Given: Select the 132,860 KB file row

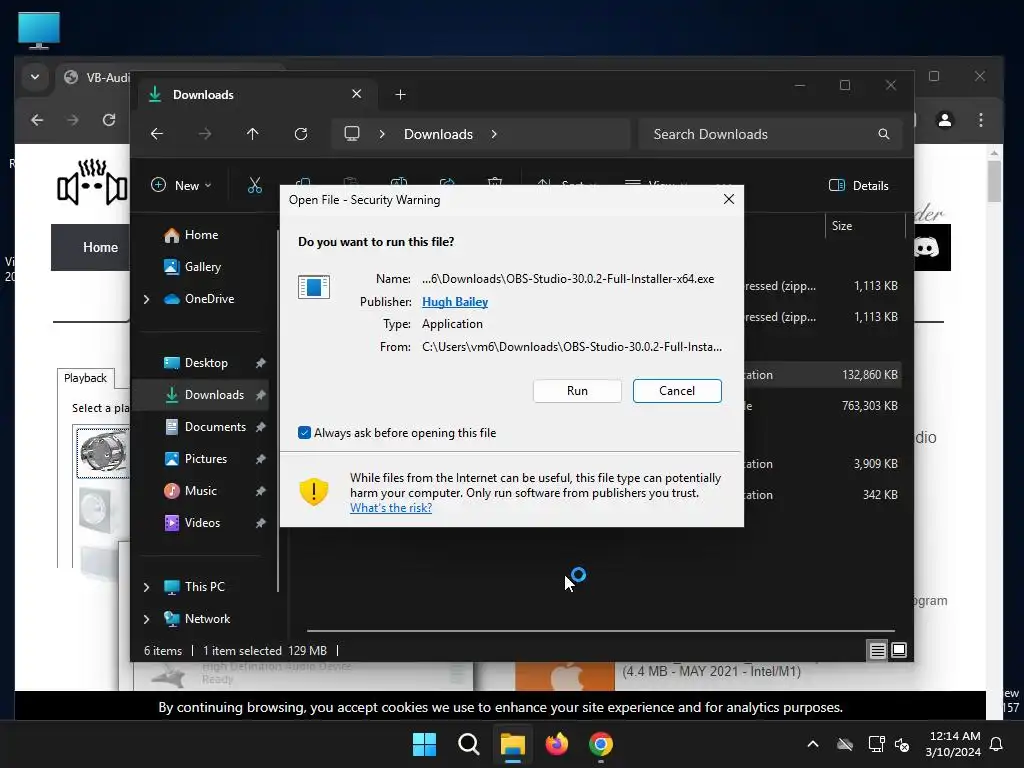Looking at the screenshot, I should click(x=823, y=375).
